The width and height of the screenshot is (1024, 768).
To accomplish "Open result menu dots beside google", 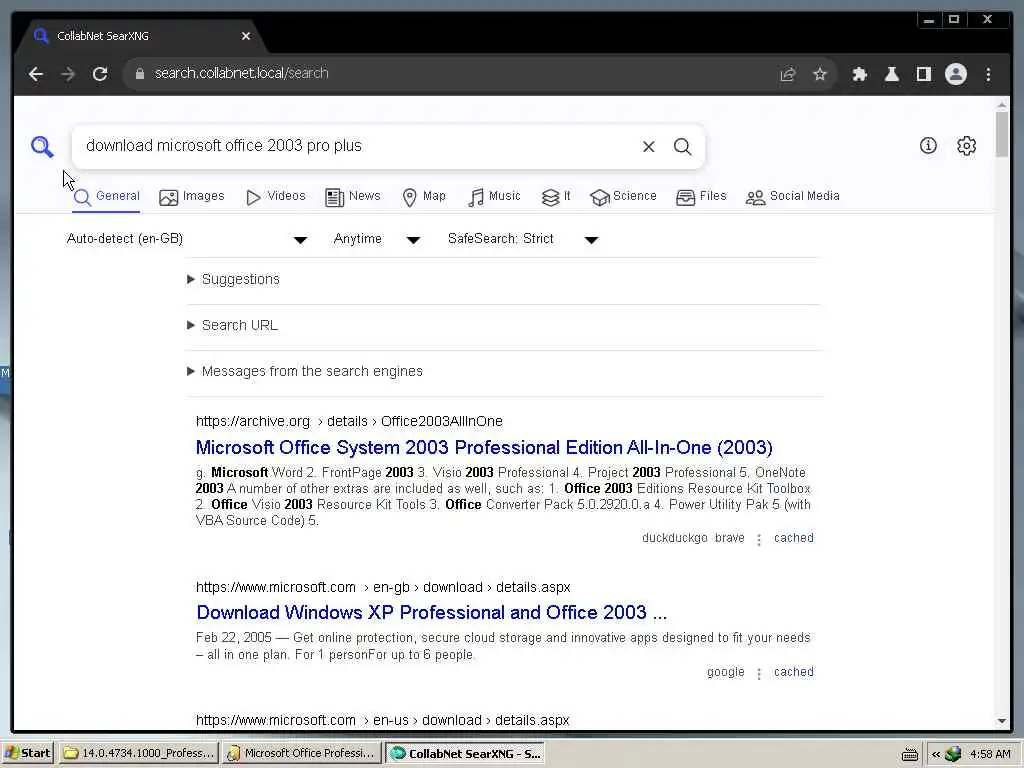I will (x=759, y=673).
